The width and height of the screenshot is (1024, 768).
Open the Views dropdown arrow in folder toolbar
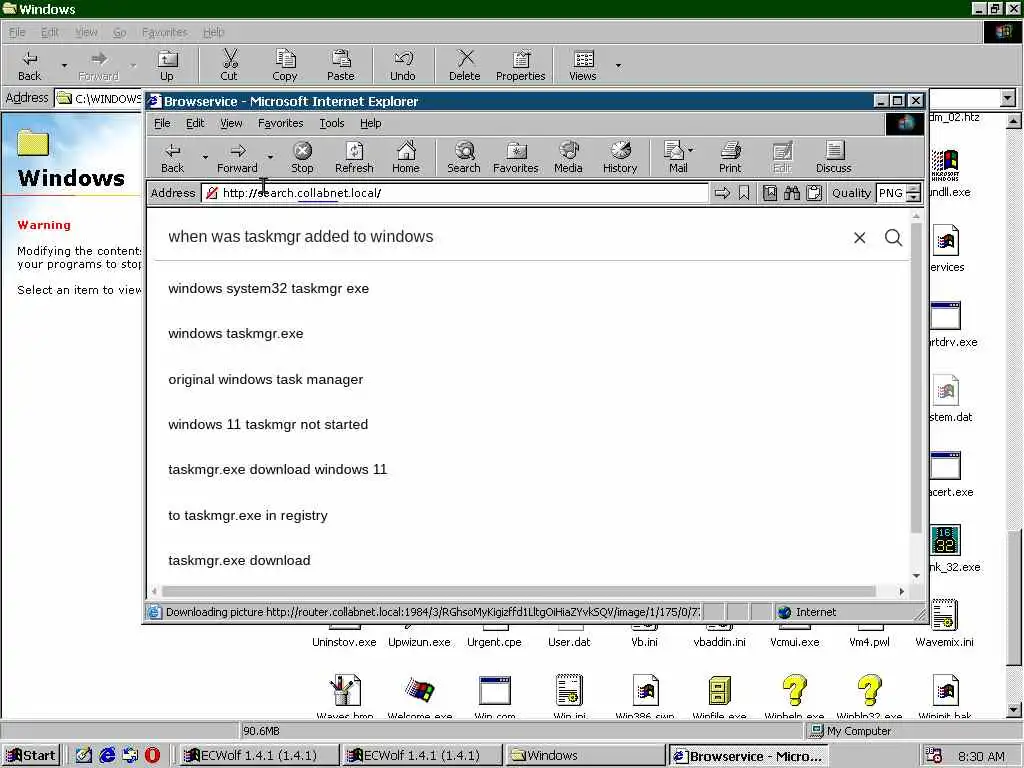coord(618,65)
